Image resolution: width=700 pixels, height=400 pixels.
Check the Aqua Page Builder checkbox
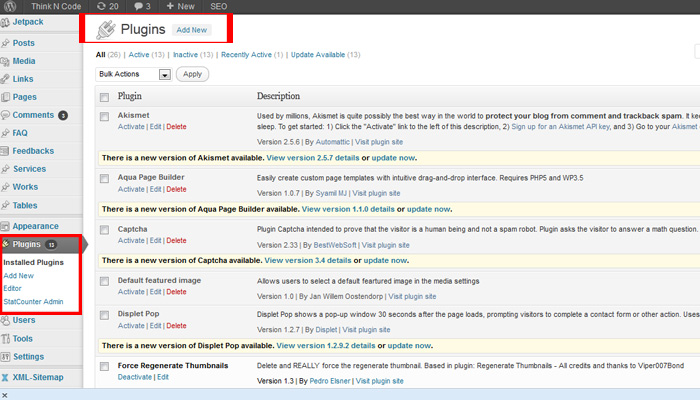point(104,179)
